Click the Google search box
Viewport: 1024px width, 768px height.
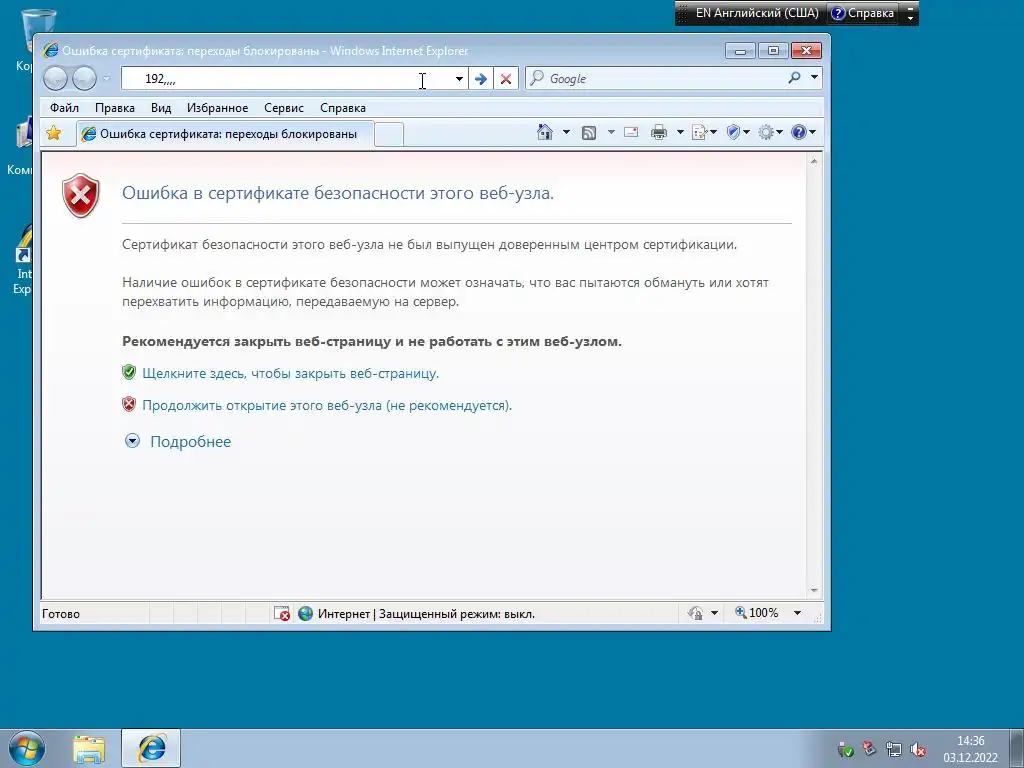[666, 78]
